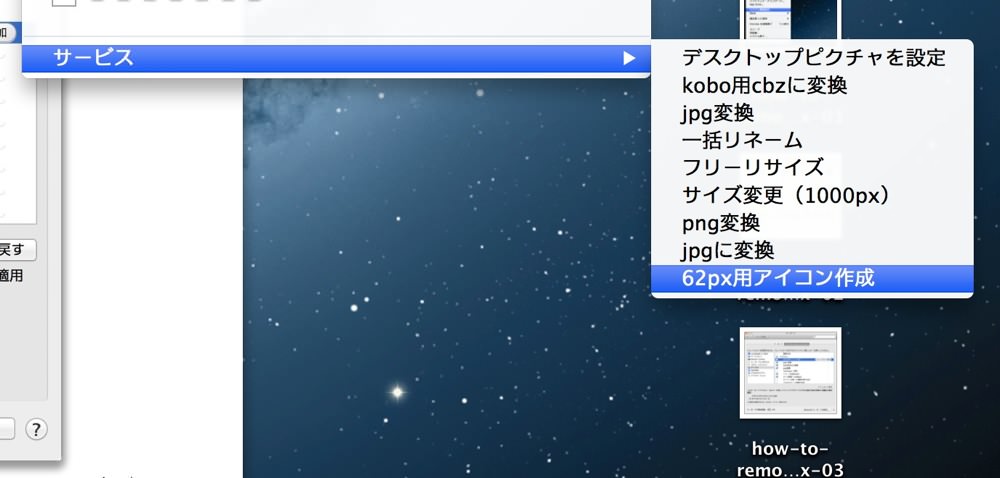Image resolution: width=1000 pixels, height=478 pixels.
Task: Click the how-to-remo…x-03 file name
Action: coord(790,460)
